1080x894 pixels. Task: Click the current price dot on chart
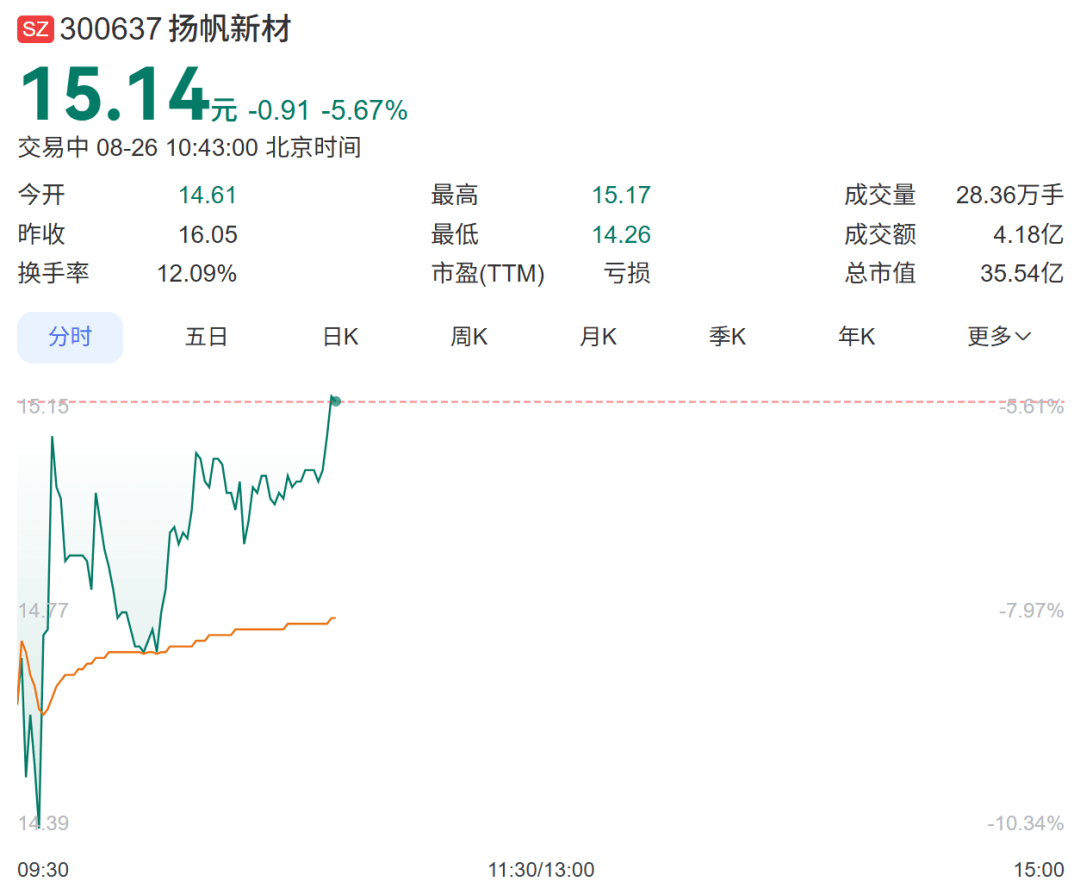336,401
